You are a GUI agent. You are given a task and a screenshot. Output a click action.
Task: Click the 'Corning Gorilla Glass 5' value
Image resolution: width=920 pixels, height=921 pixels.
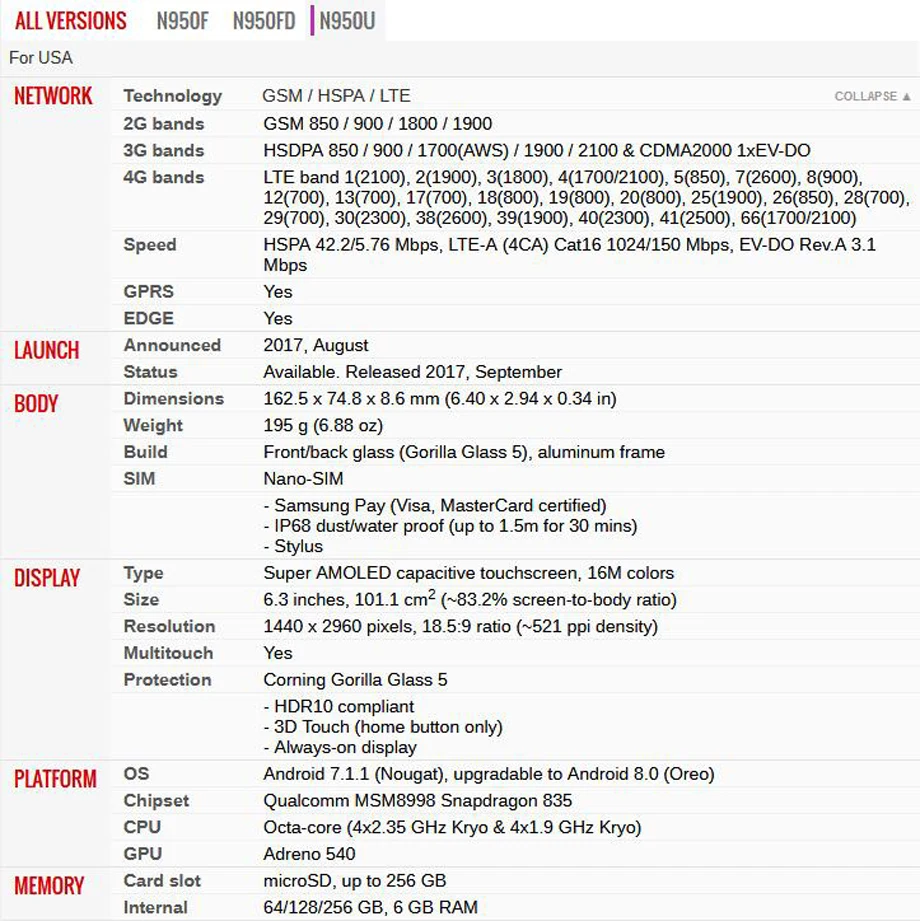[x=355, y=680]
